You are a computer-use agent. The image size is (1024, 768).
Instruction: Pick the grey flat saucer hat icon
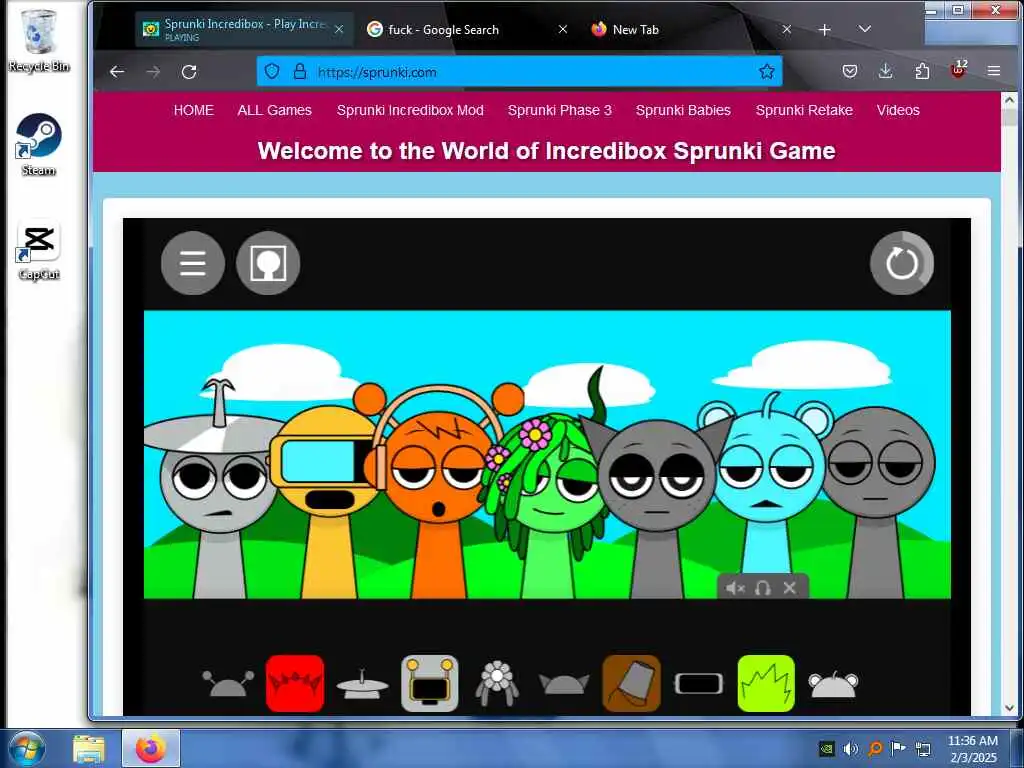coord(362,684)
